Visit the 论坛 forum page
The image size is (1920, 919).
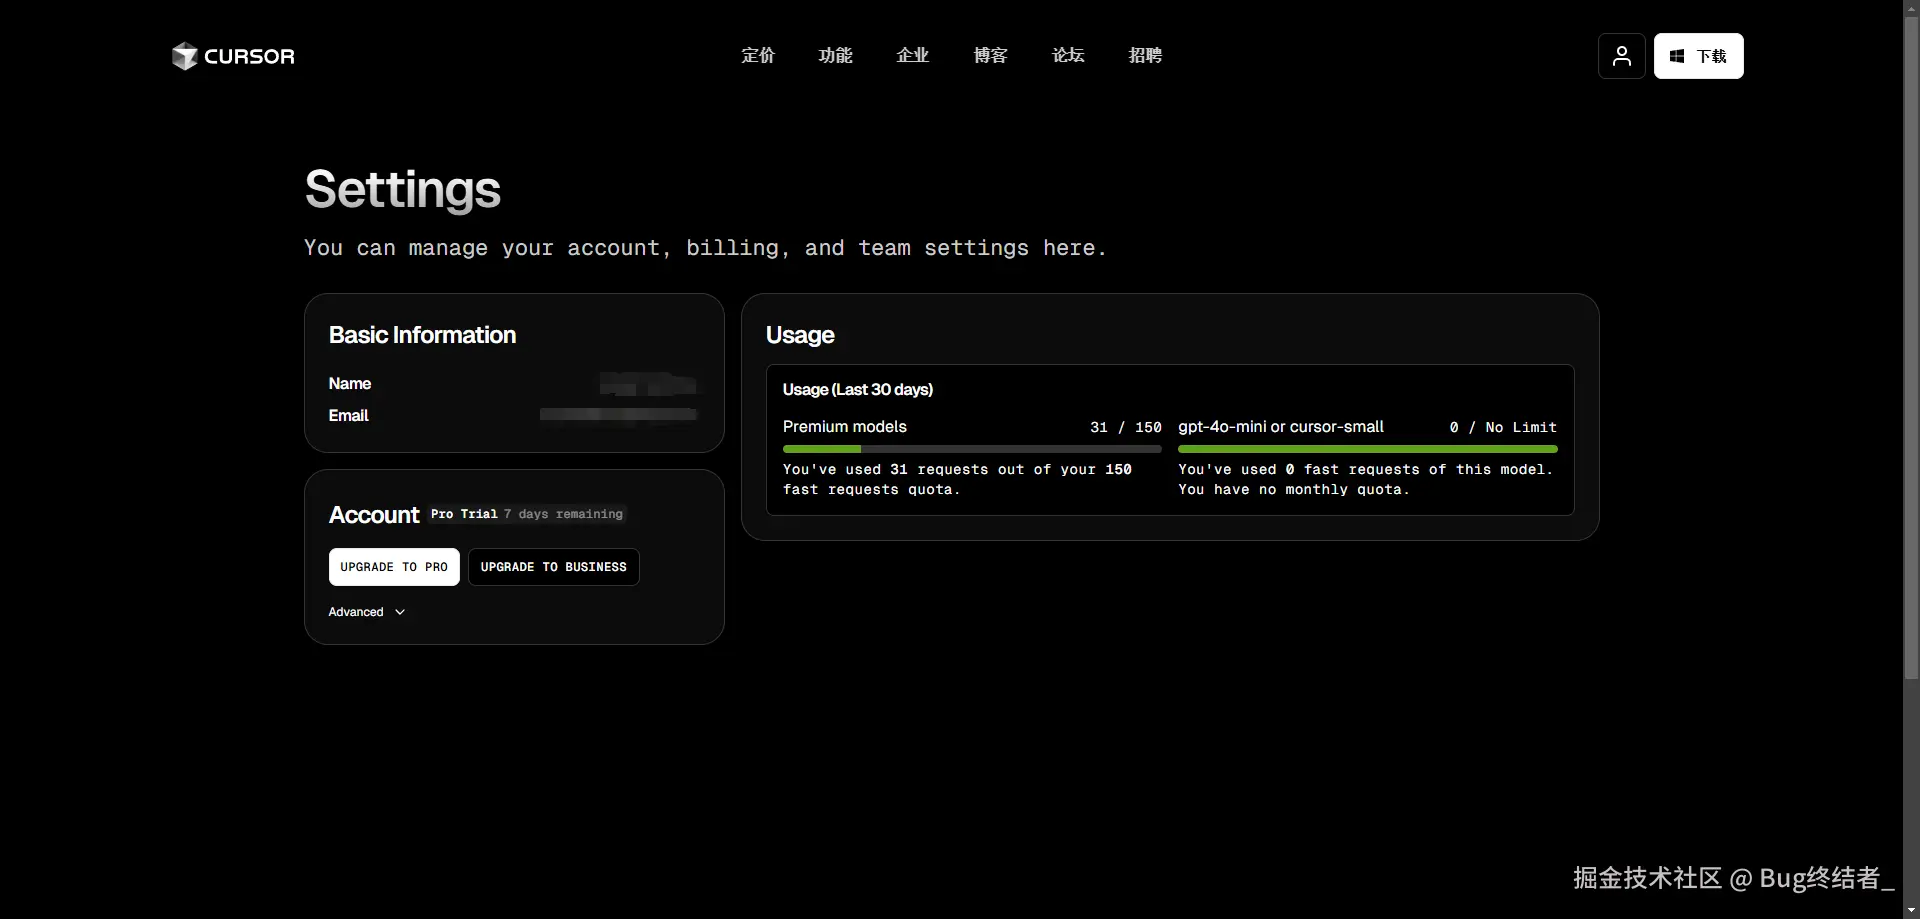pyautogui.click(x=1068, y=56)
